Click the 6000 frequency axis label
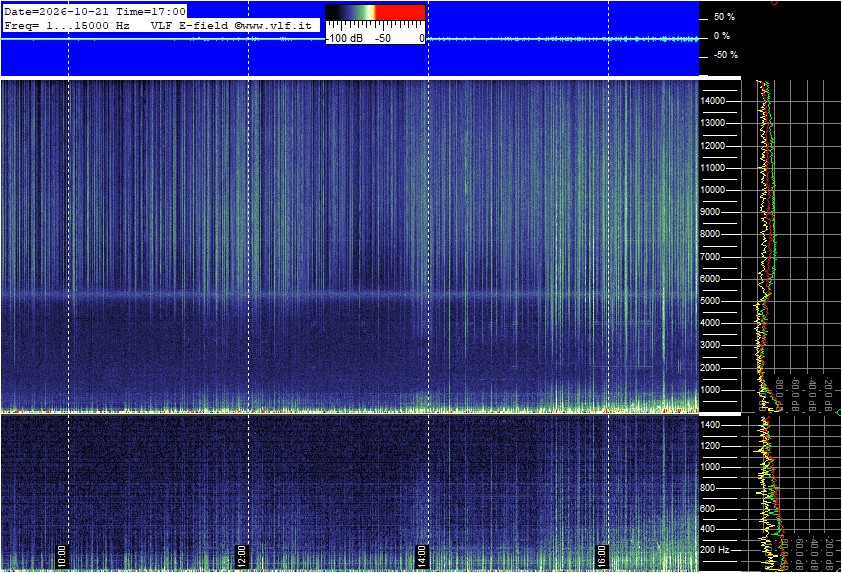This screenshot has width=842, height=573. coord(710,279)
